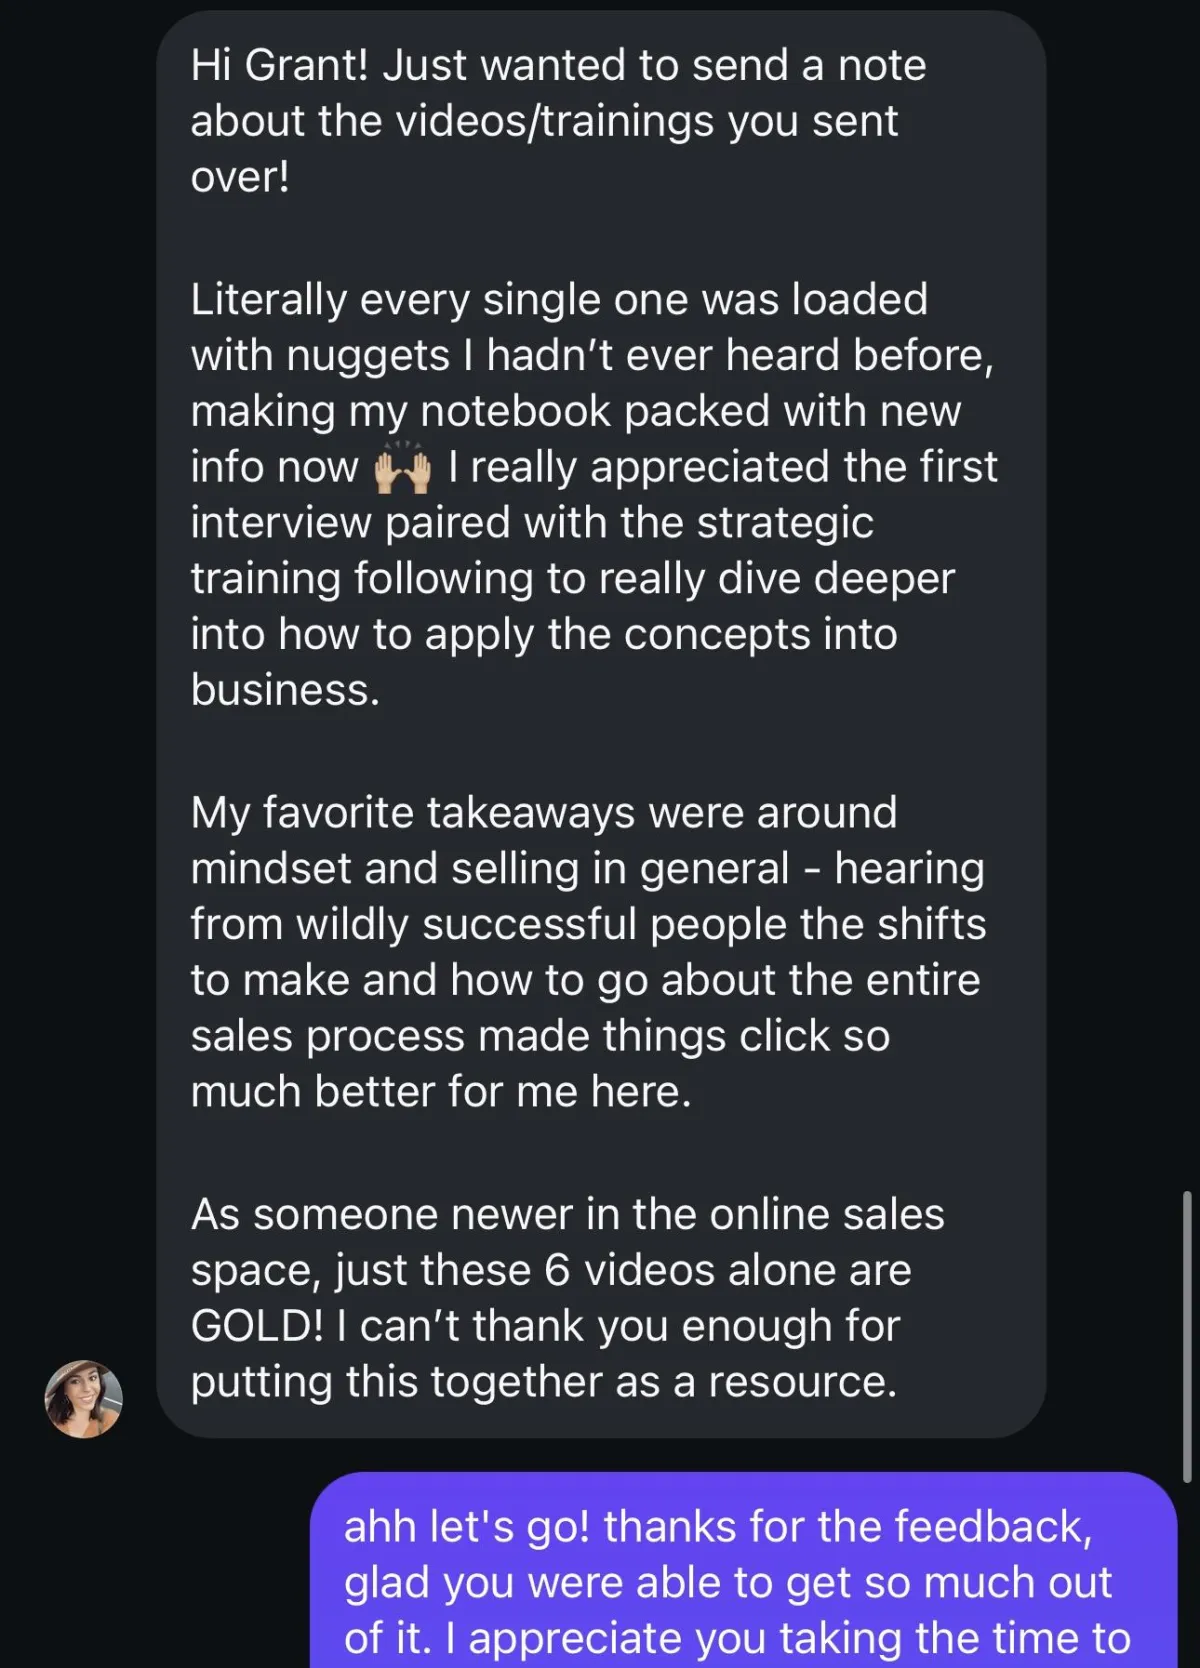Click the word "GOLD!" in the message
Image resolution: width=1200 pixels, height=1668 pixels.
coord(257,1326)
